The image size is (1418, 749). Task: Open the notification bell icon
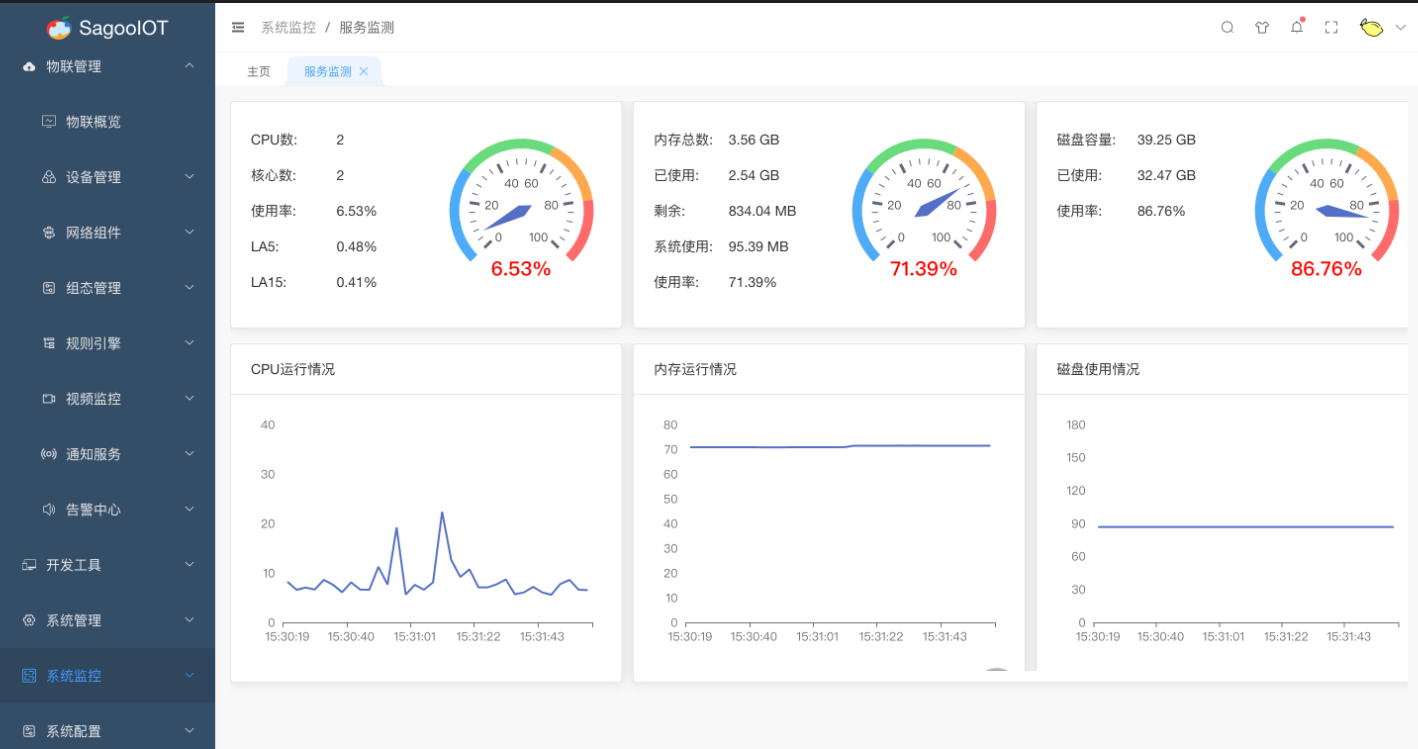[x=1297, y=28]
